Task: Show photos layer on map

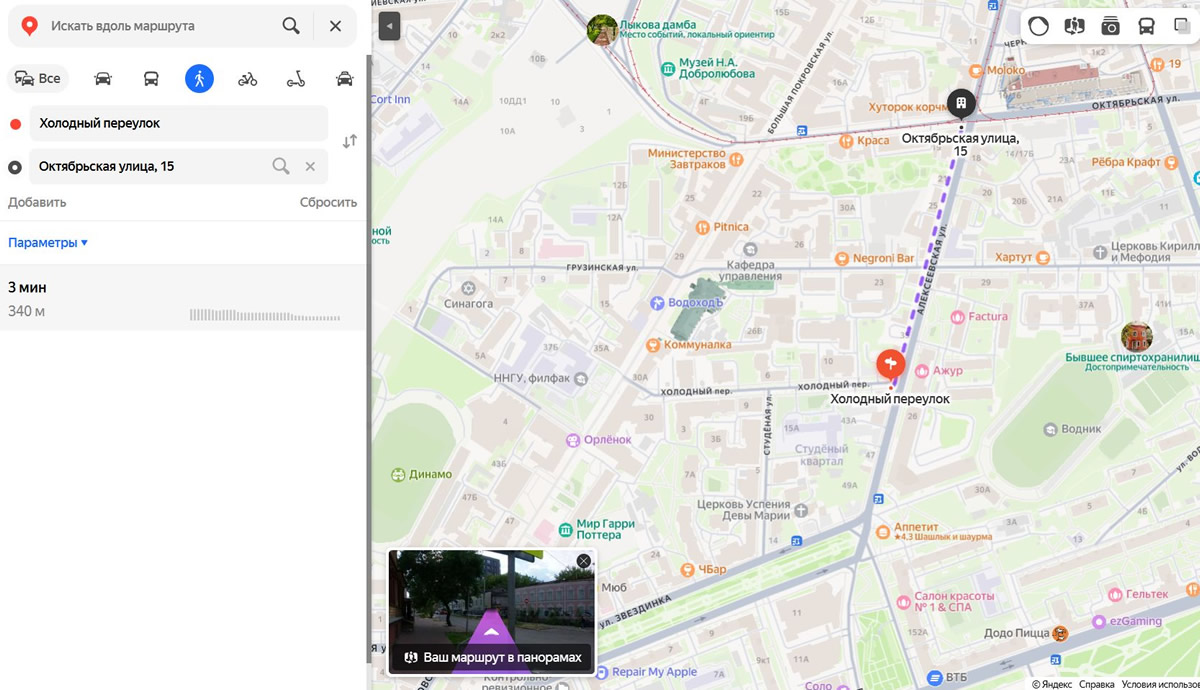Action: pos(1110,26)
